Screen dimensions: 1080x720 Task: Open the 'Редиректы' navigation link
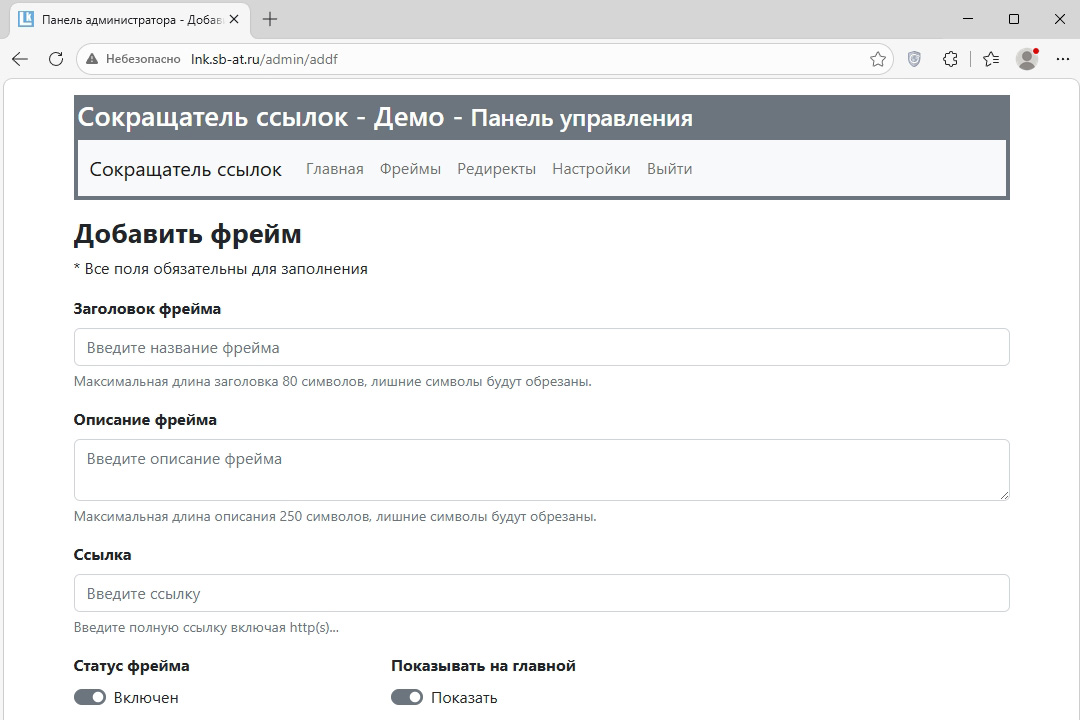pos(496,169)
